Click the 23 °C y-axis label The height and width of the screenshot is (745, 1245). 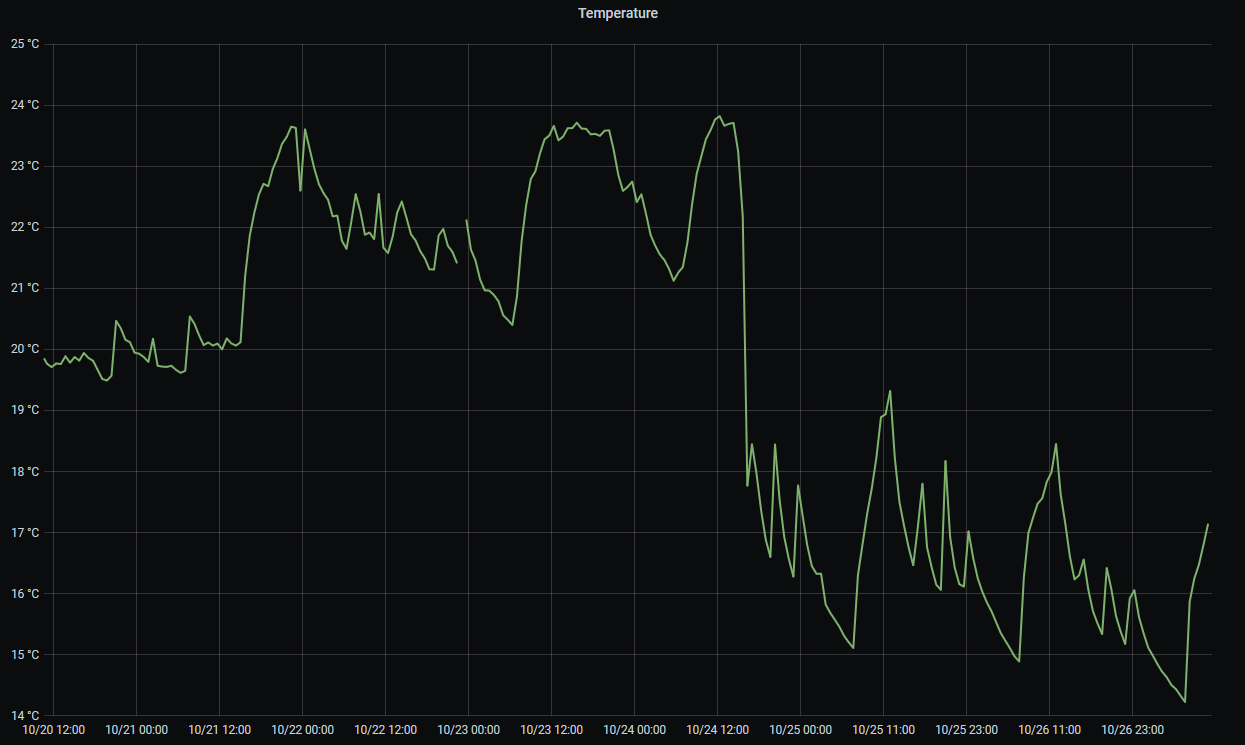25,166
